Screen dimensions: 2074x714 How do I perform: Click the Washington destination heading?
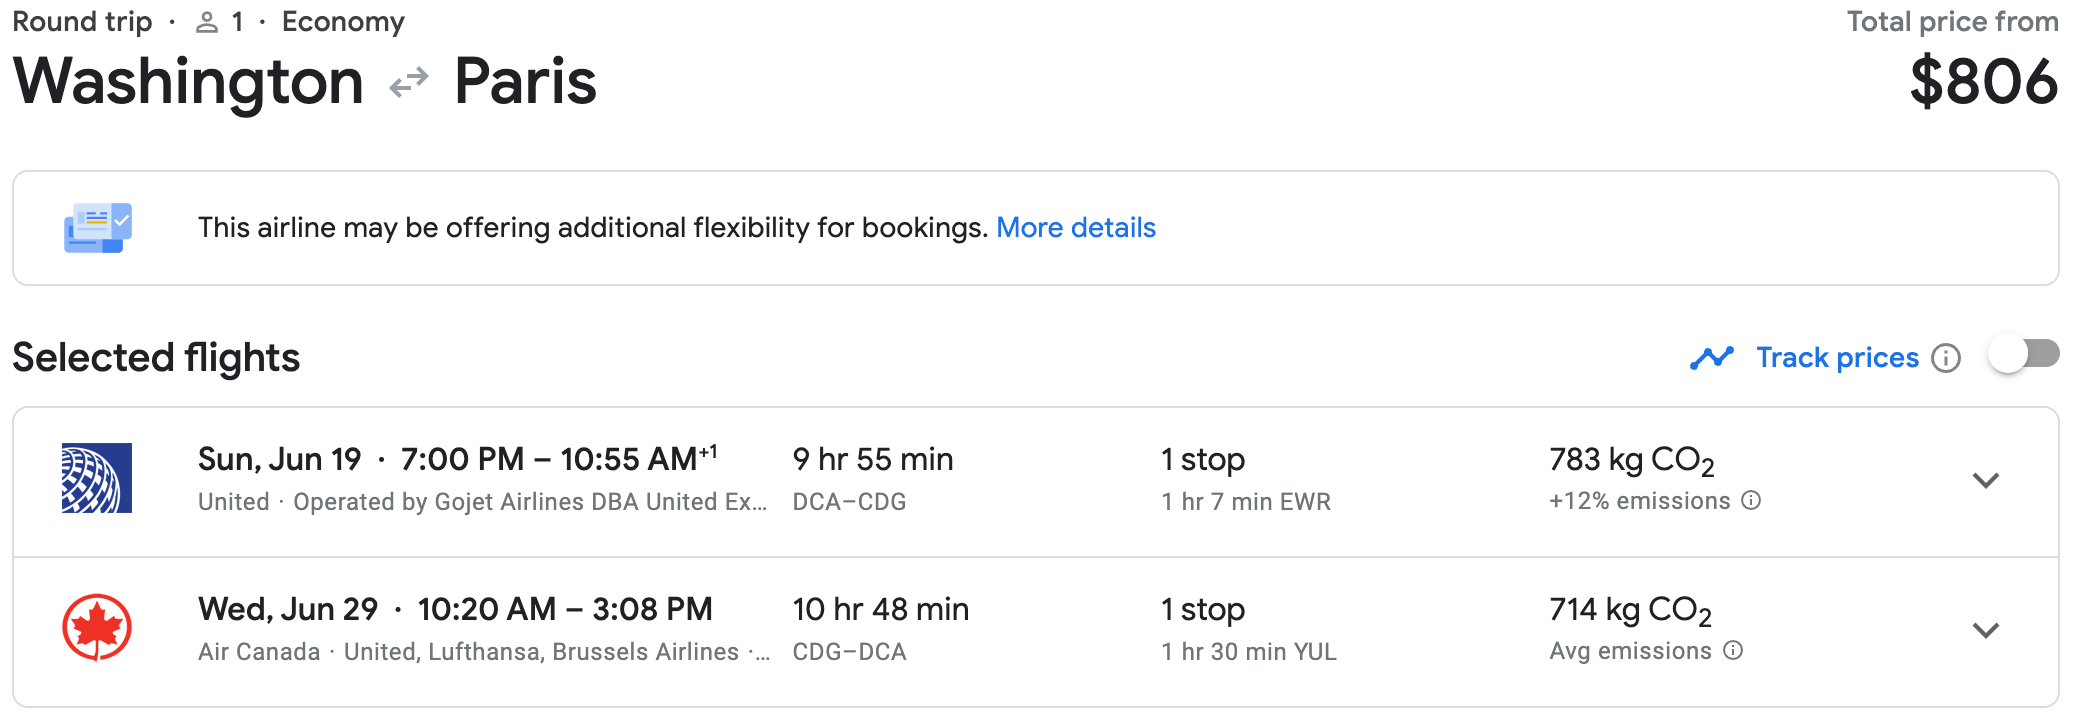(189, 81)
